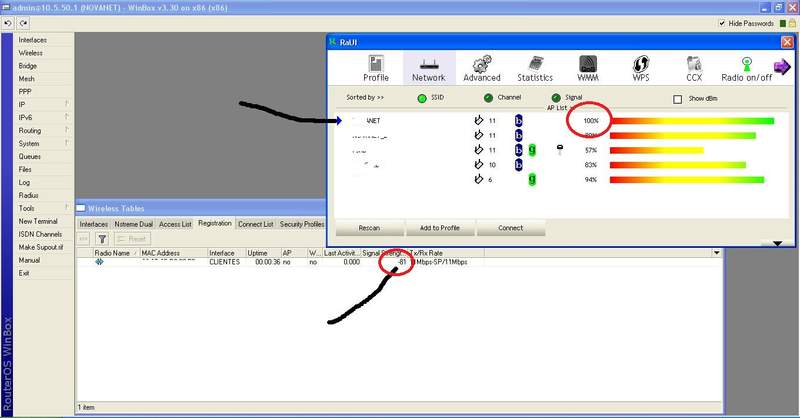Click the Rescan button
Screen dimensions: 800x418
369,228
